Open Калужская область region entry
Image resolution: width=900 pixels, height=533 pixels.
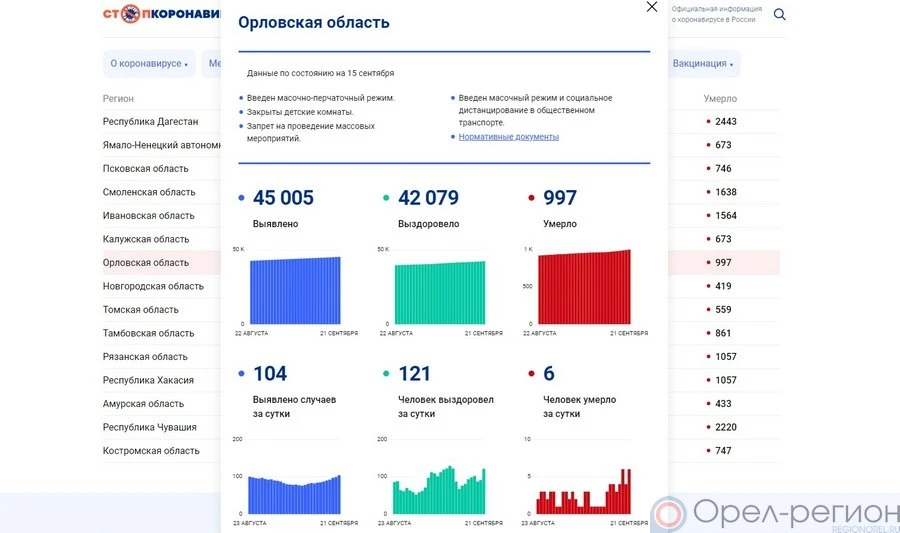(x=145, y=239)
